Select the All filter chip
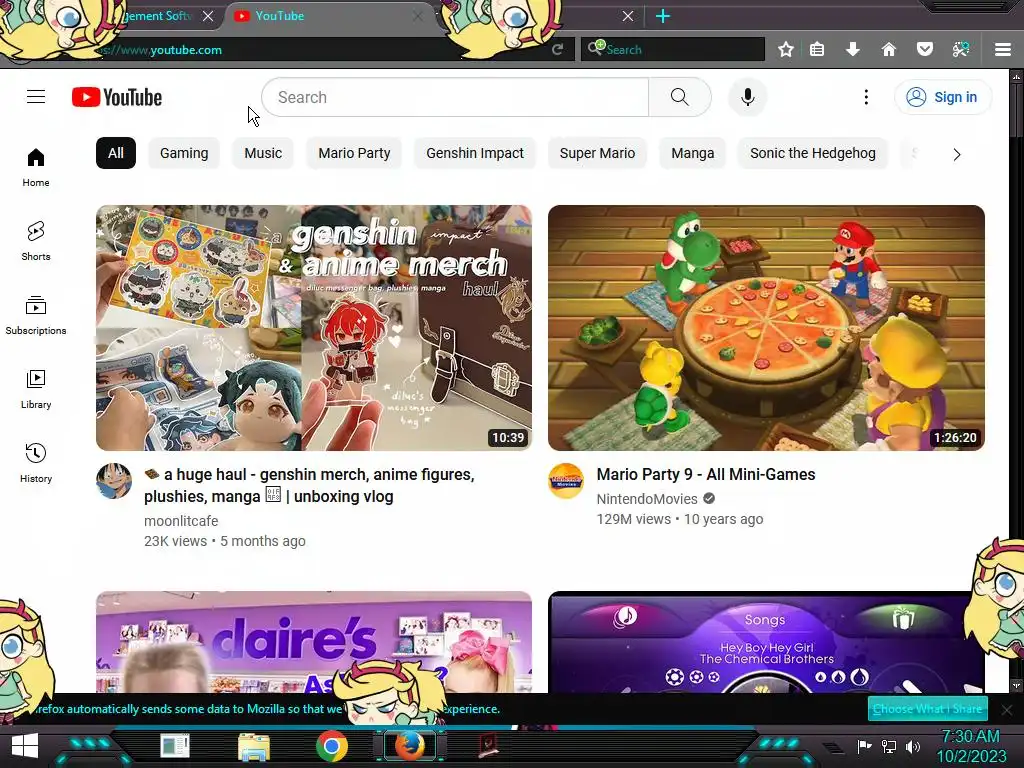The width and height of the screenshot is (1024, 768). pyautogui.click(x=116, y=153)
